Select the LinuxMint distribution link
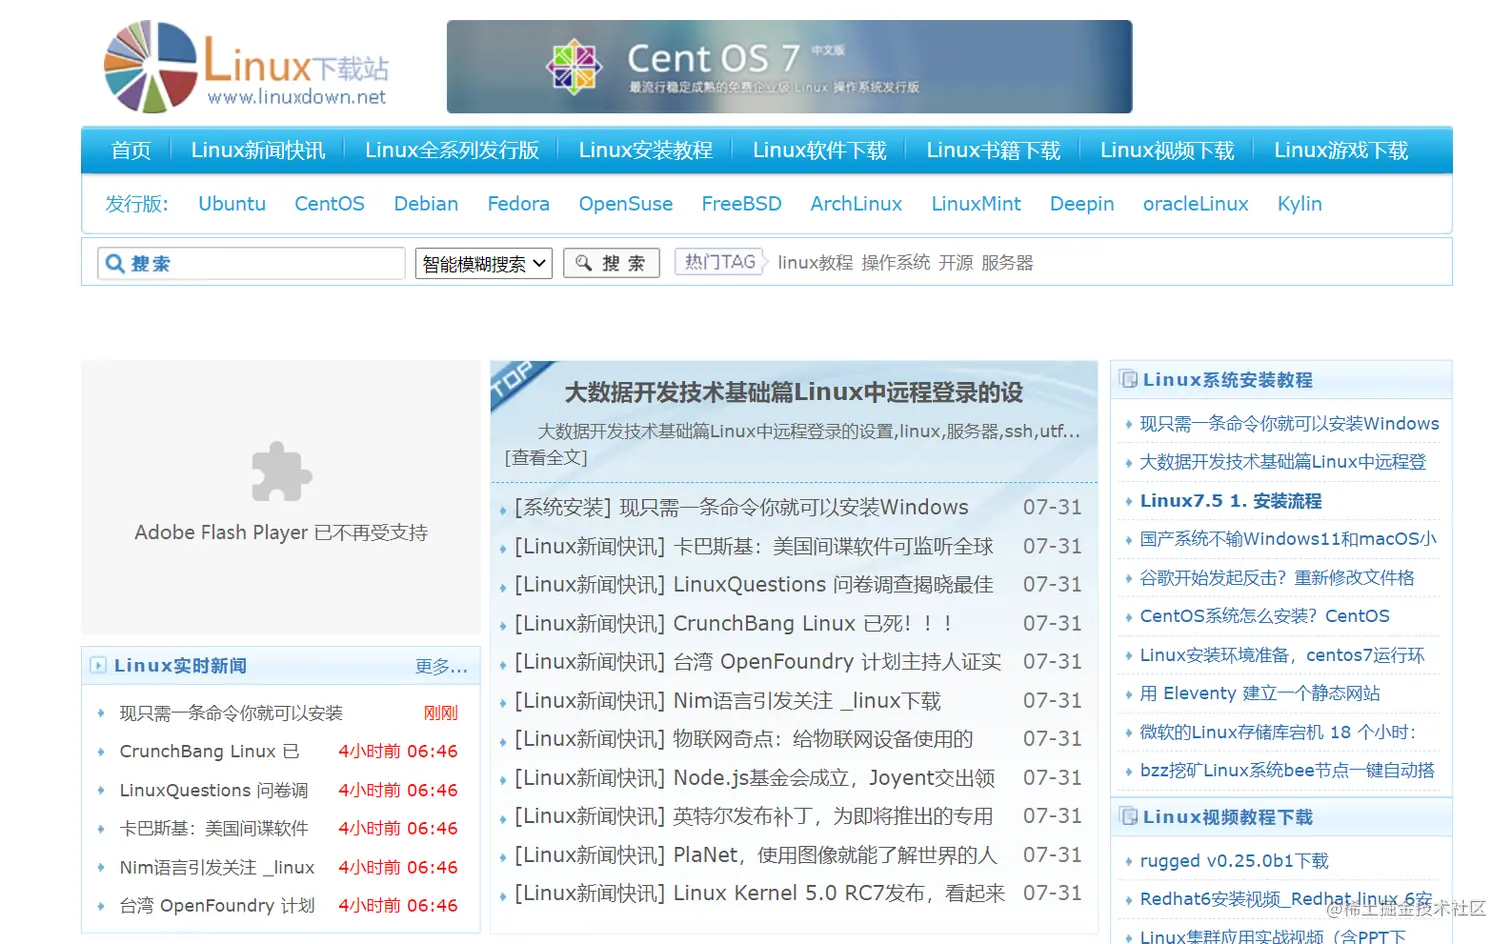Viewport: 1512px width, 944px height. [976, 204]
